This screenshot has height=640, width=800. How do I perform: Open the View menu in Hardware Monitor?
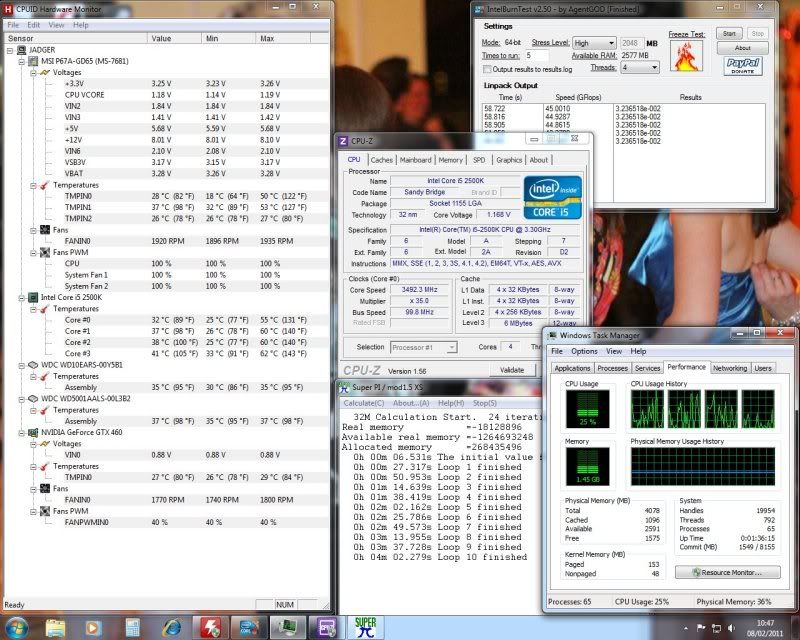57,24
